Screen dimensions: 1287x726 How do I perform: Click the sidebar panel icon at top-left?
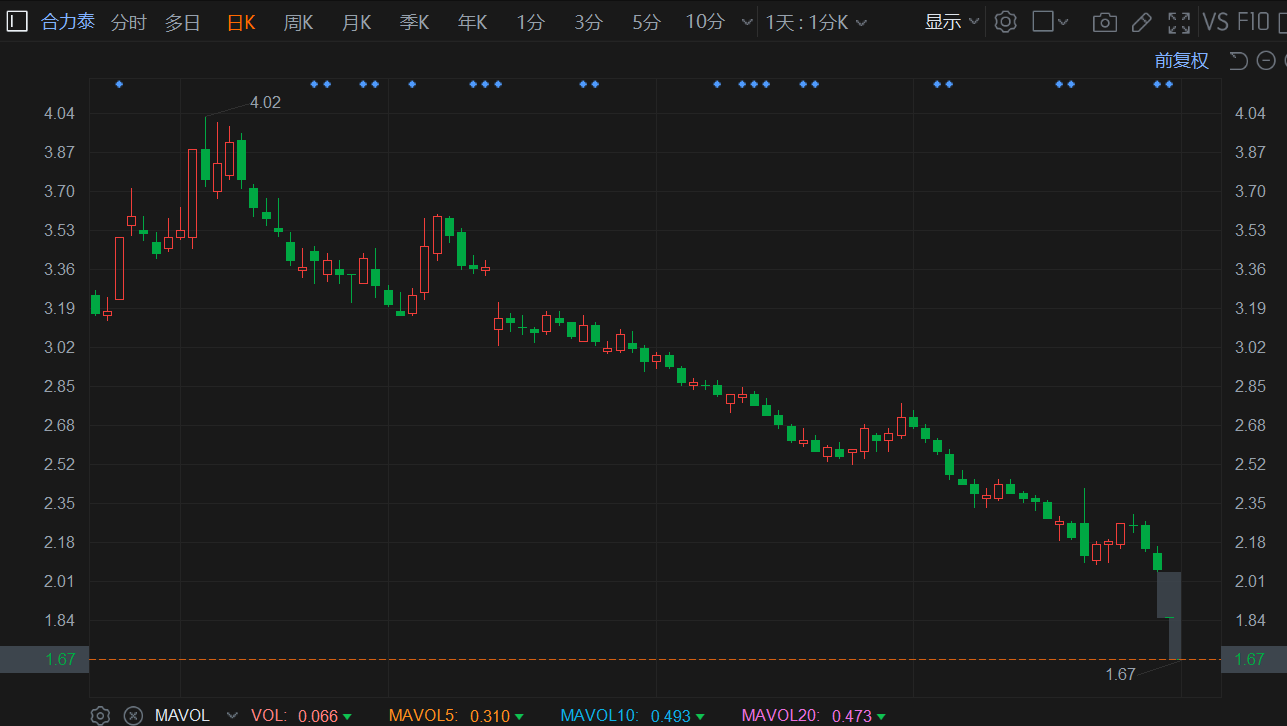point(16,22)
